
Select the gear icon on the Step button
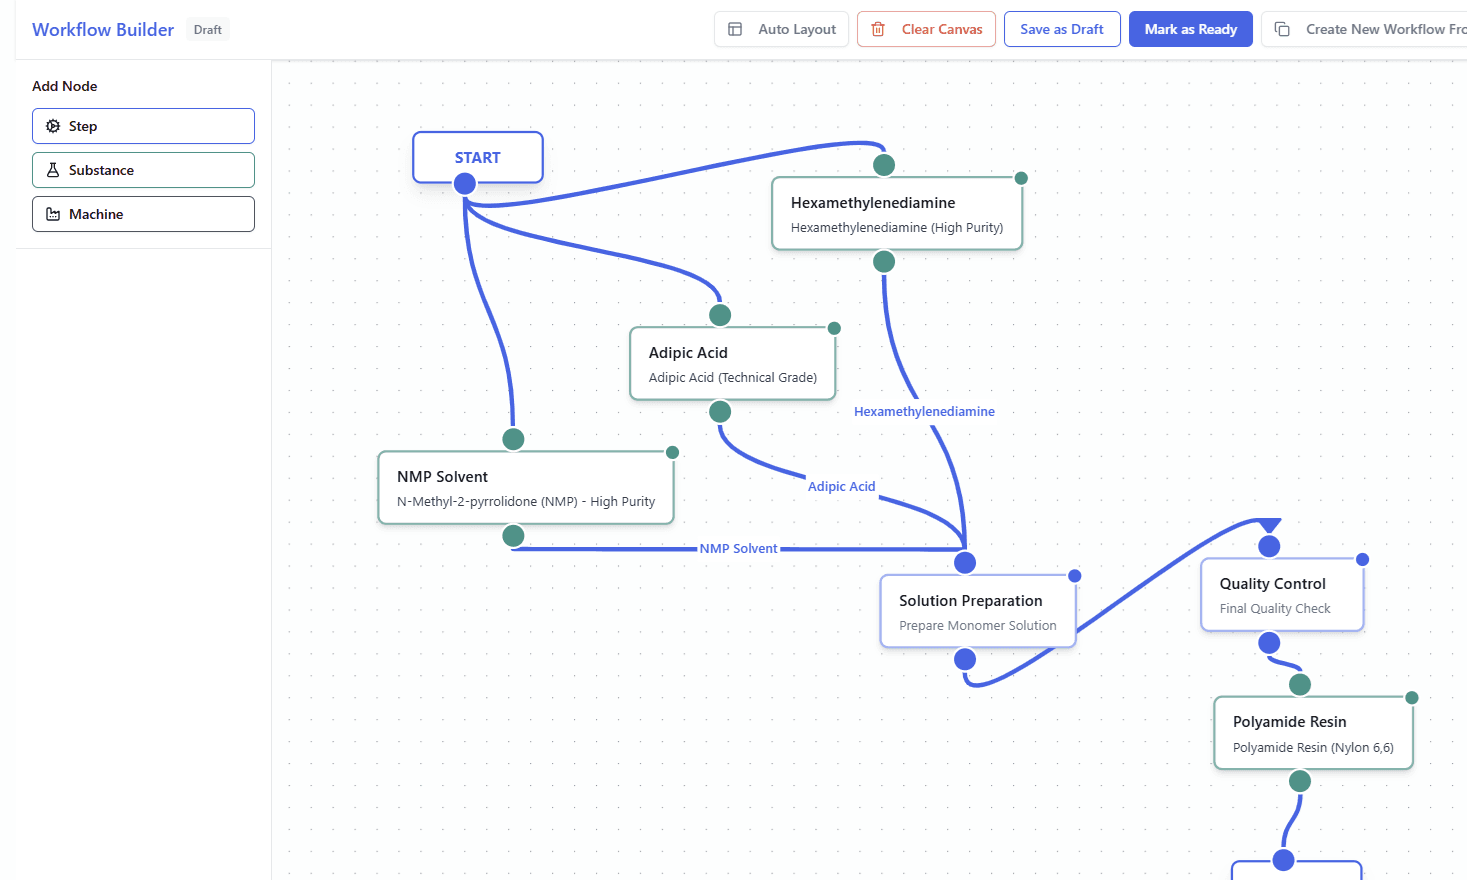[x=53, y=126]
